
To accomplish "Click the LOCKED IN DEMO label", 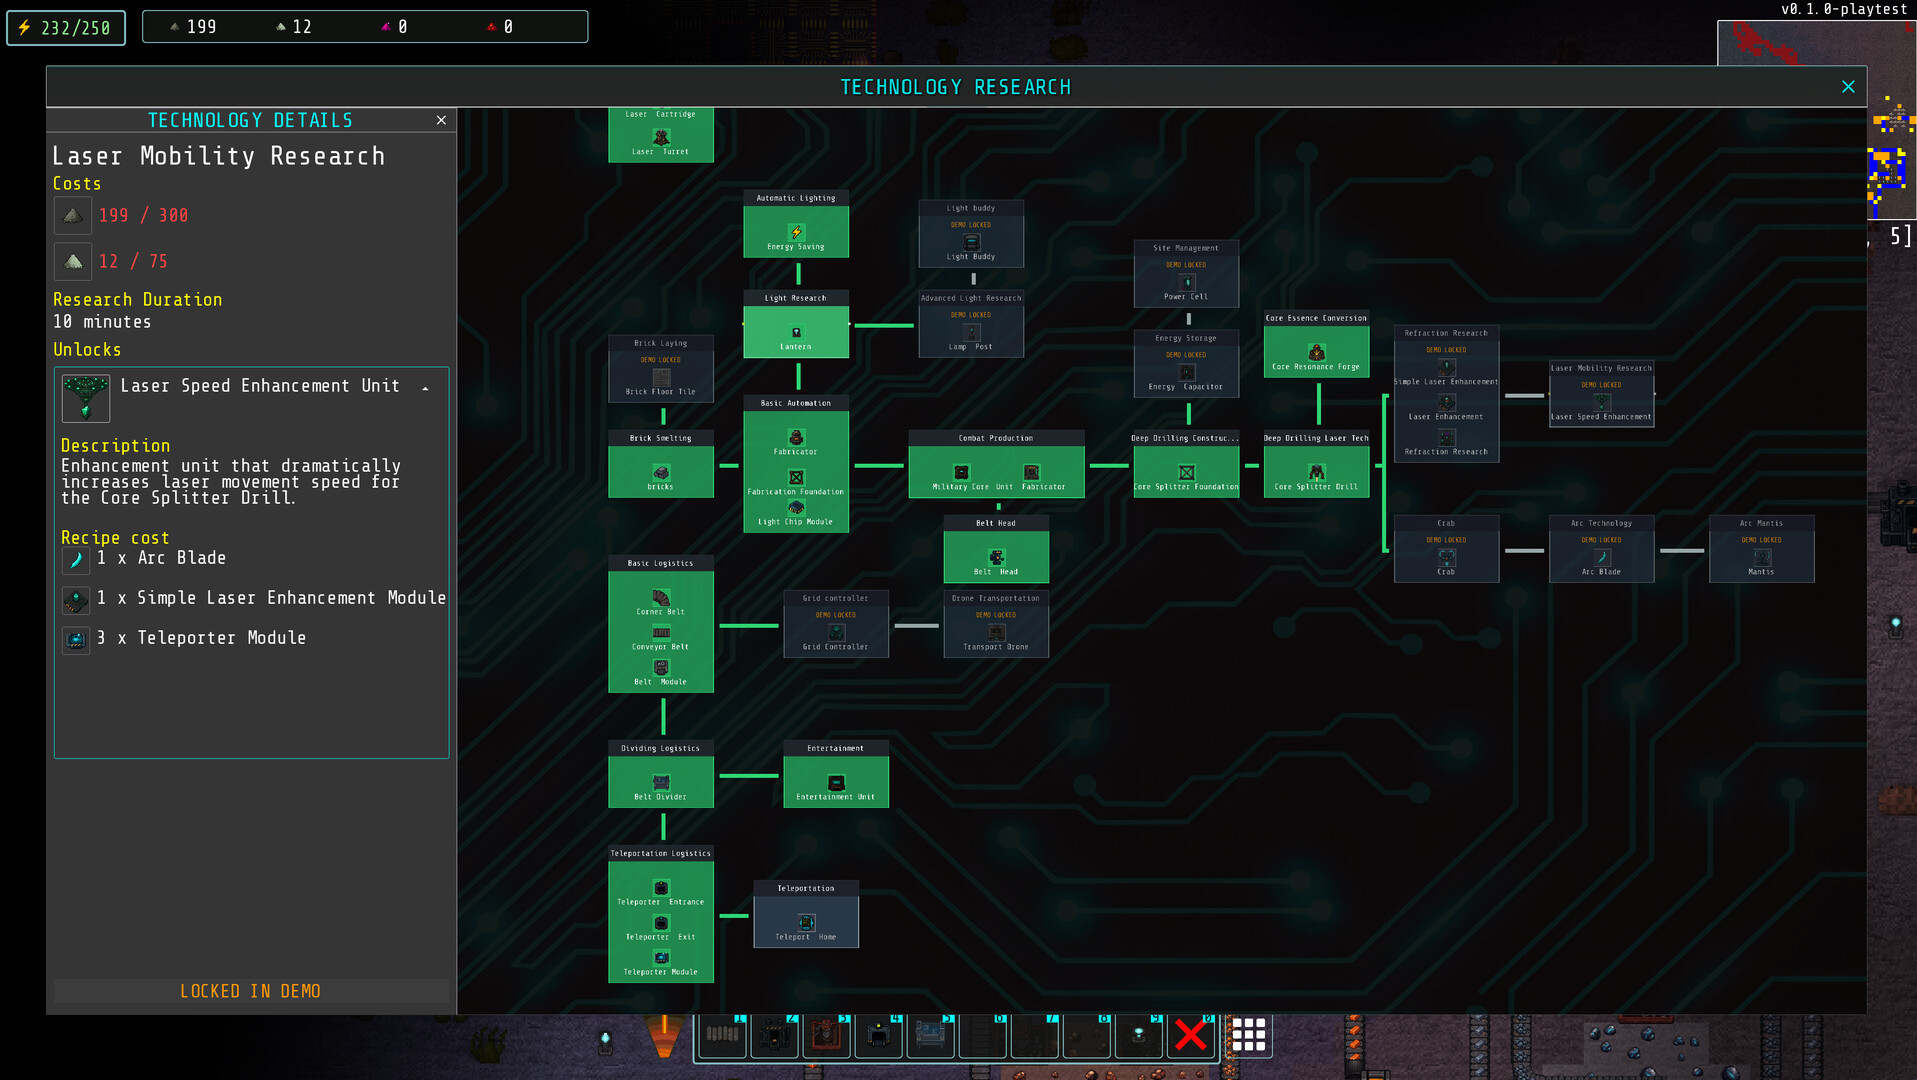I will tap(250, 991).
